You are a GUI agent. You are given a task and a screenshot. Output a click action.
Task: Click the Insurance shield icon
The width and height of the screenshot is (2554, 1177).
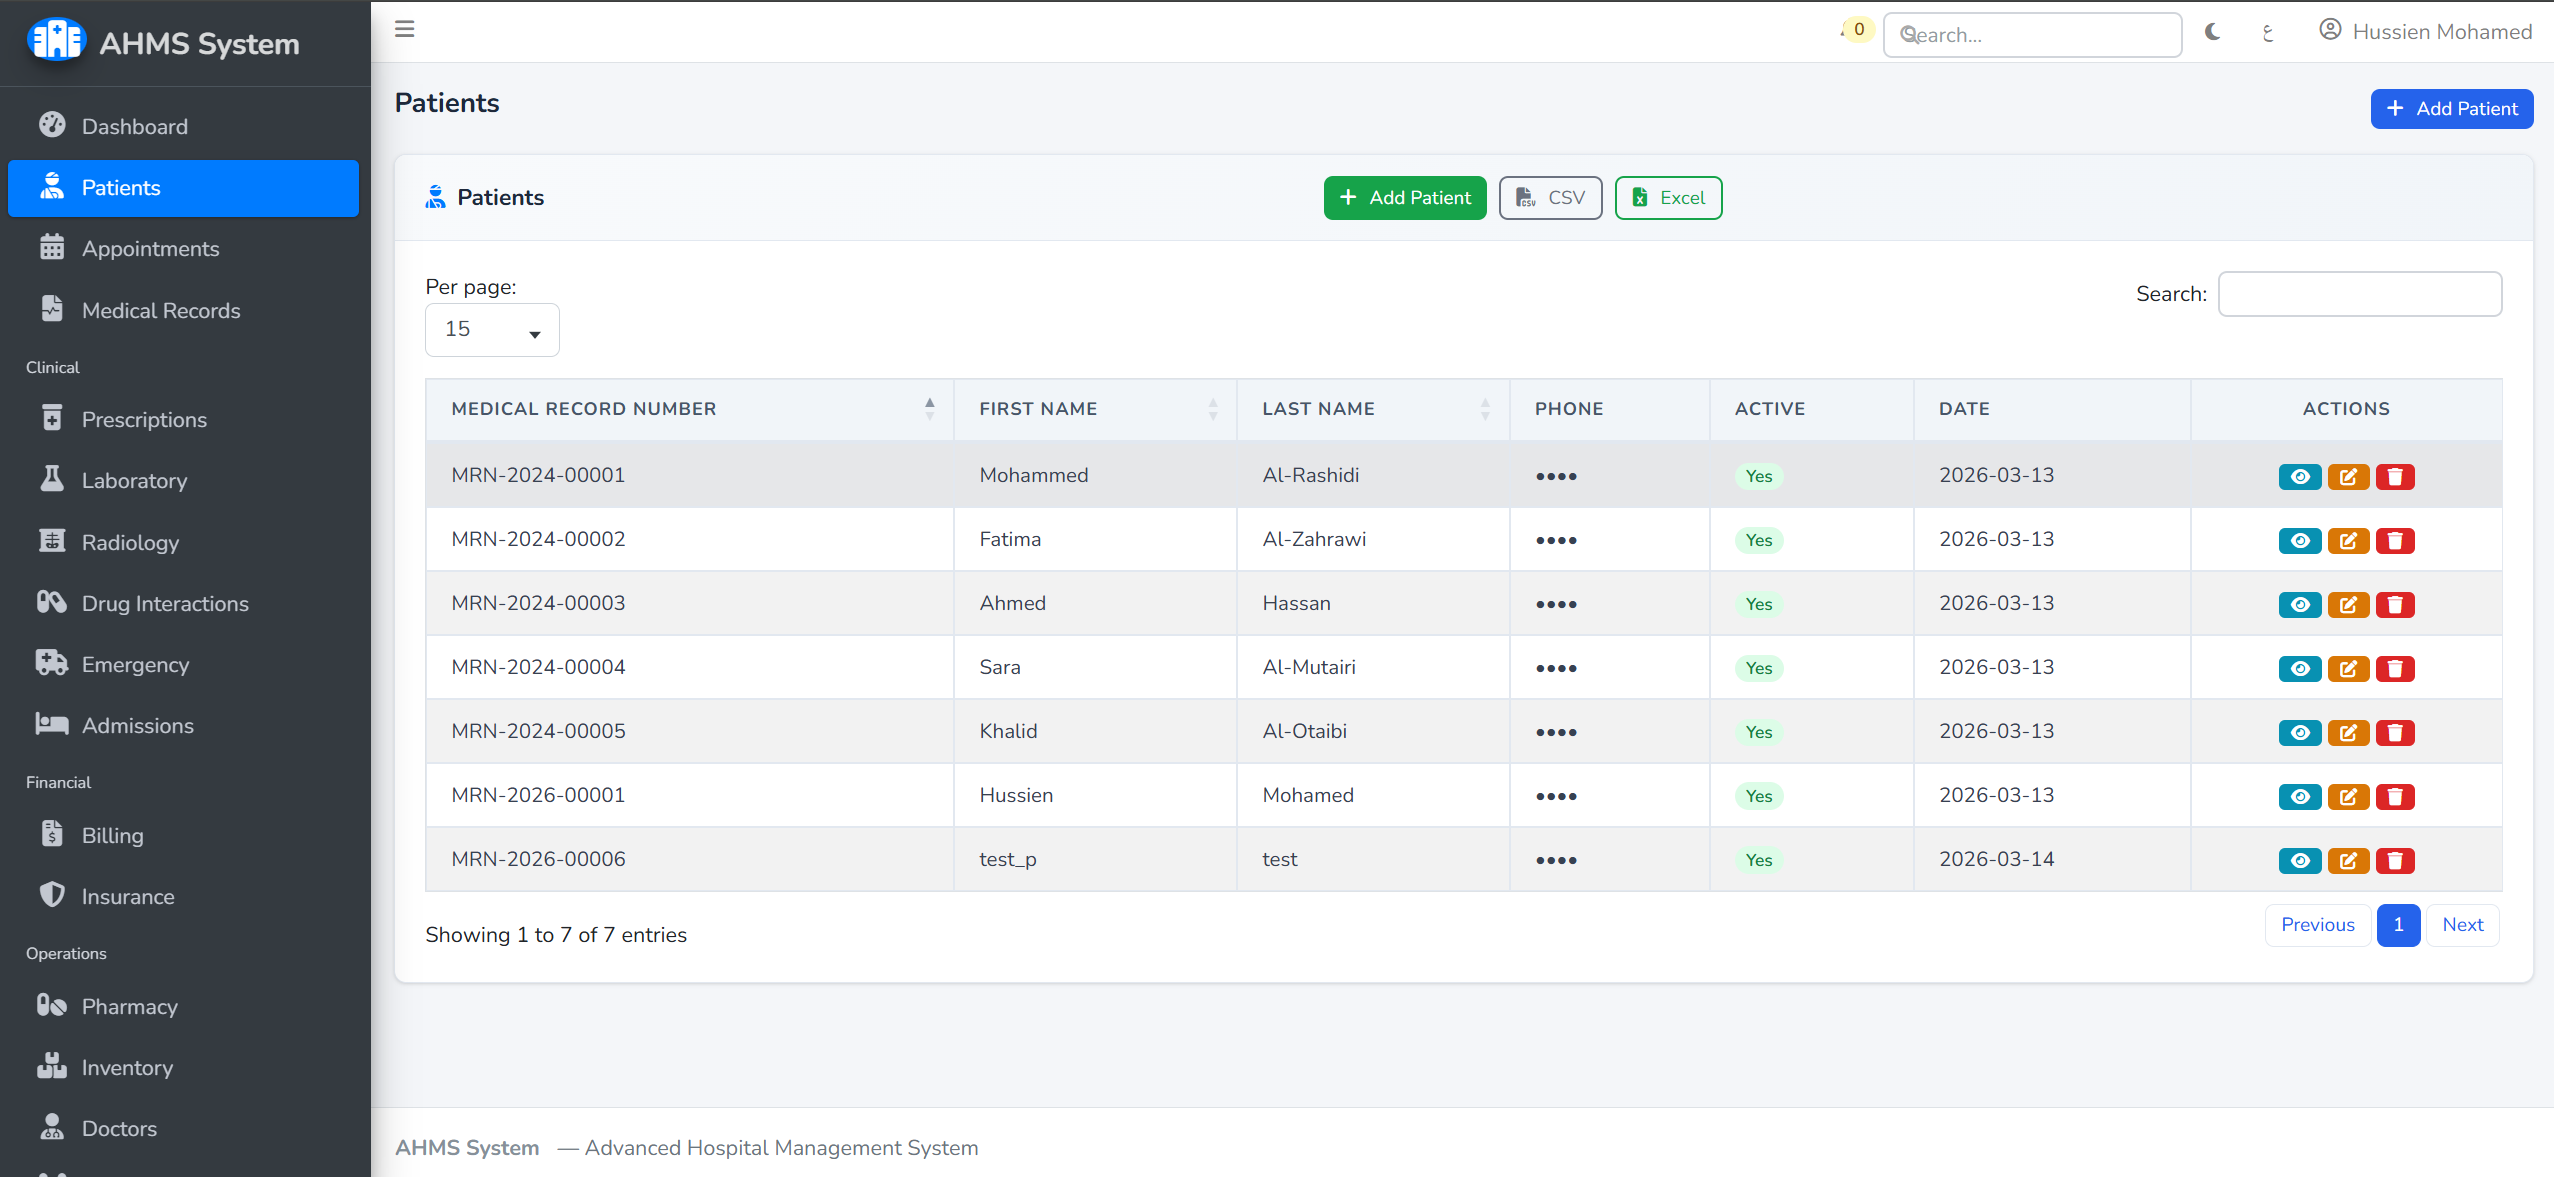click(52, 896)
